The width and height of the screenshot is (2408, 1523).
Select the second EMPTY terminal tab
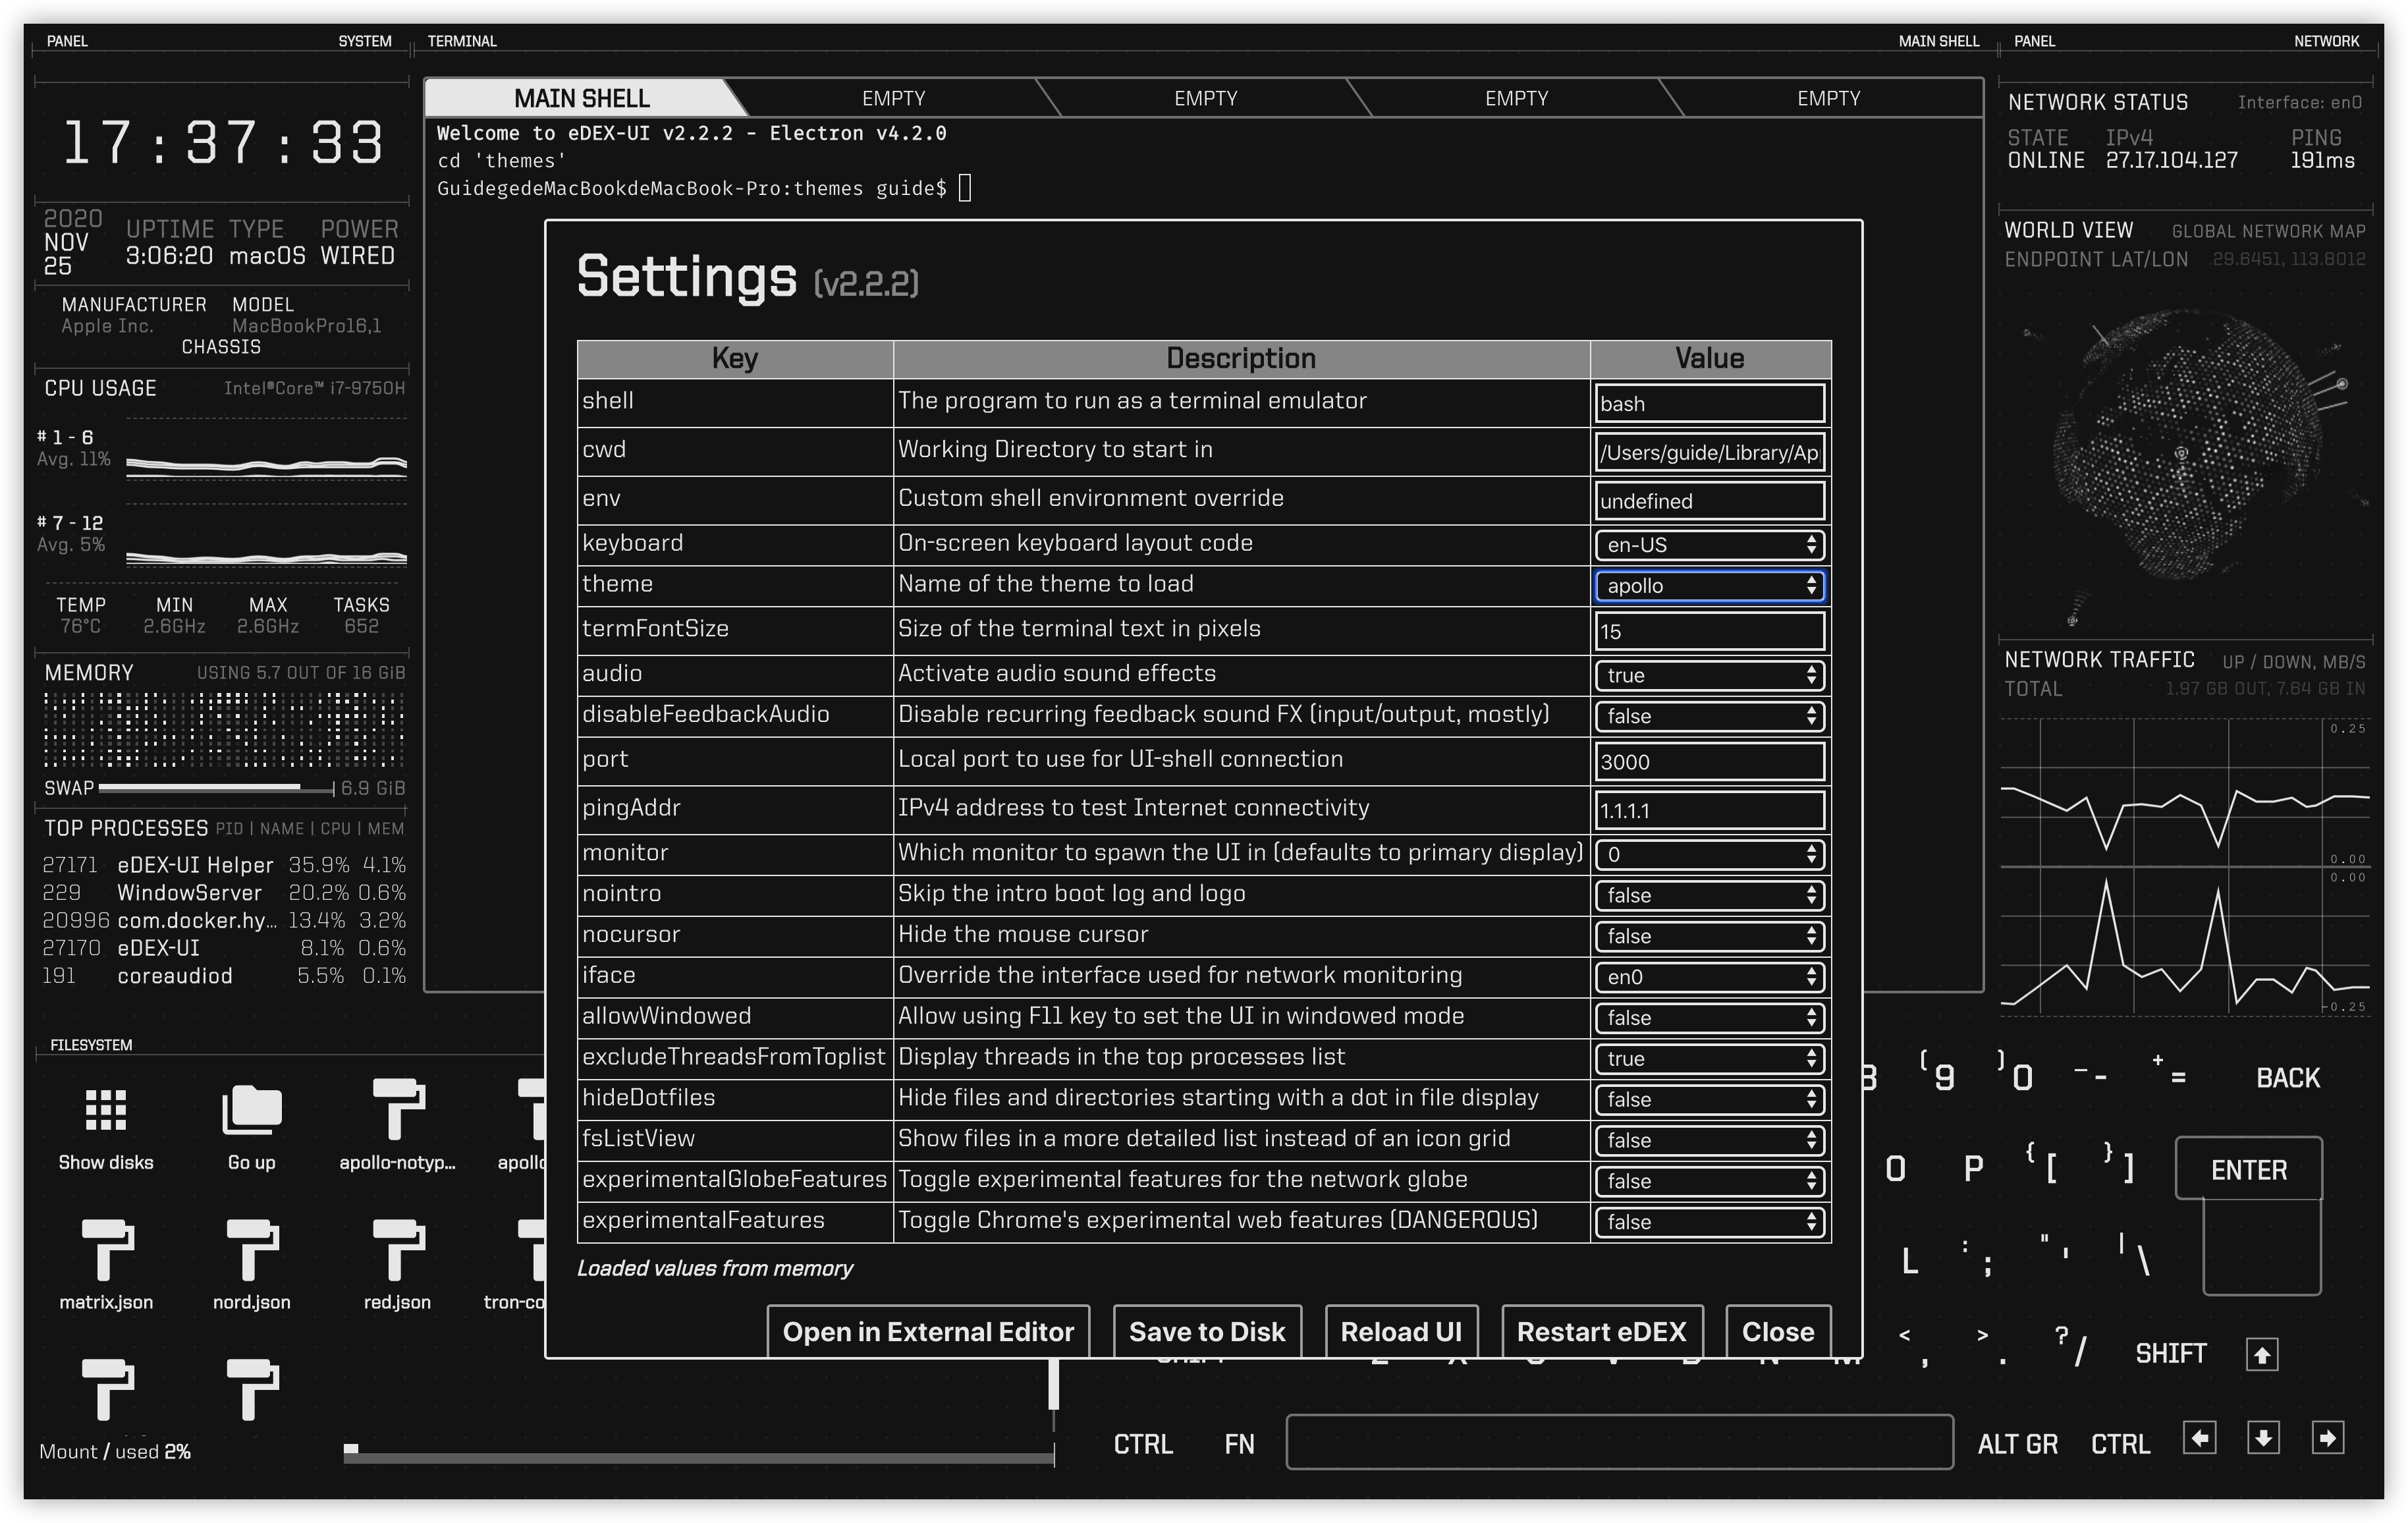pos(1205,98)
